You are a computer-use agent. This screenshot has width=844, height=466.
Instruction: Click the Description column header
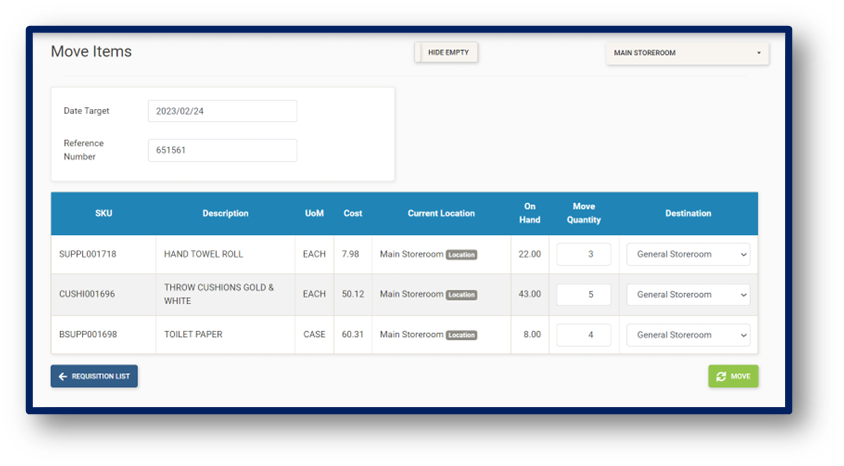225,213
